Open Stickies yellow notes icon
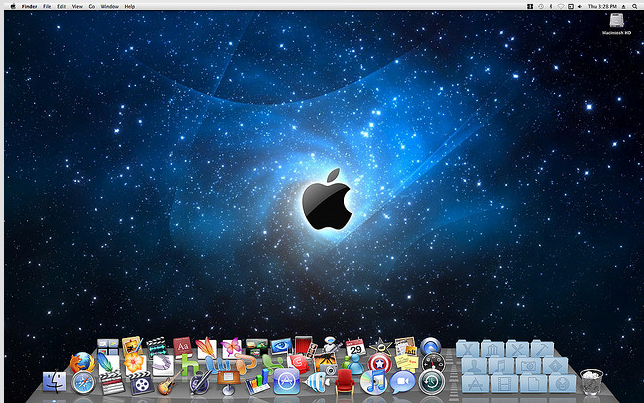The height and width of the screenshot is (403, 644). pos(406,364)
